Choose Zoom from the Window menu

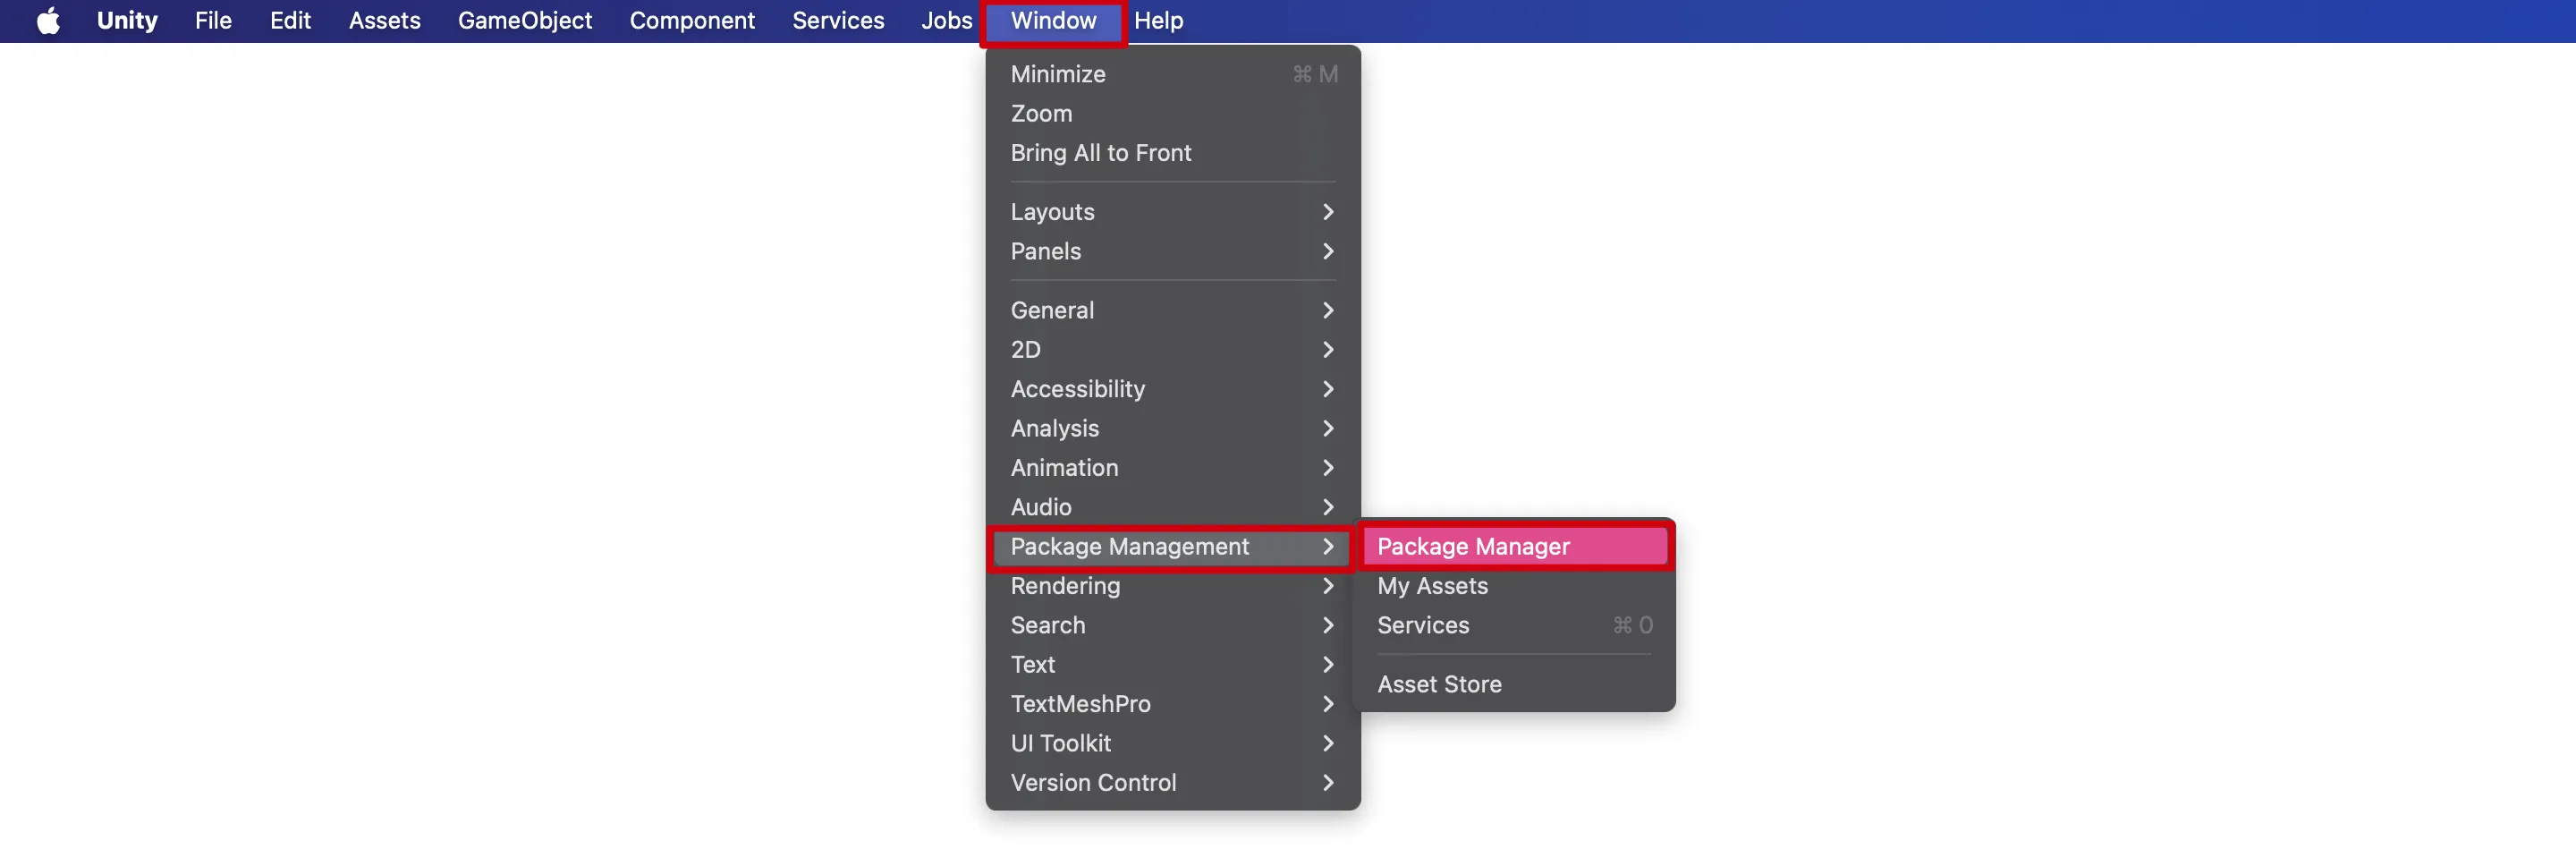1173,114
